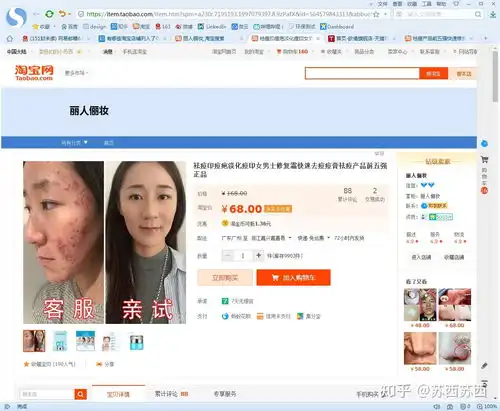Open the 文件 browser menu
The height and width of the screenshot is (411, 500).
382,4
